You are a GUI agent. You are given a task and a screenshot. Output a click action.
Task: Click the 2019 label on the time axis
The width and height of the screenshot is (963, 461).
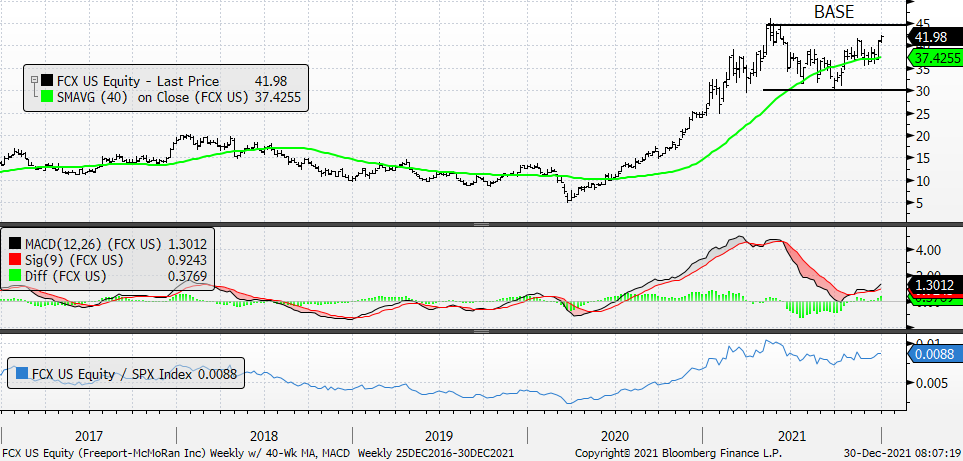pos(440,436)
